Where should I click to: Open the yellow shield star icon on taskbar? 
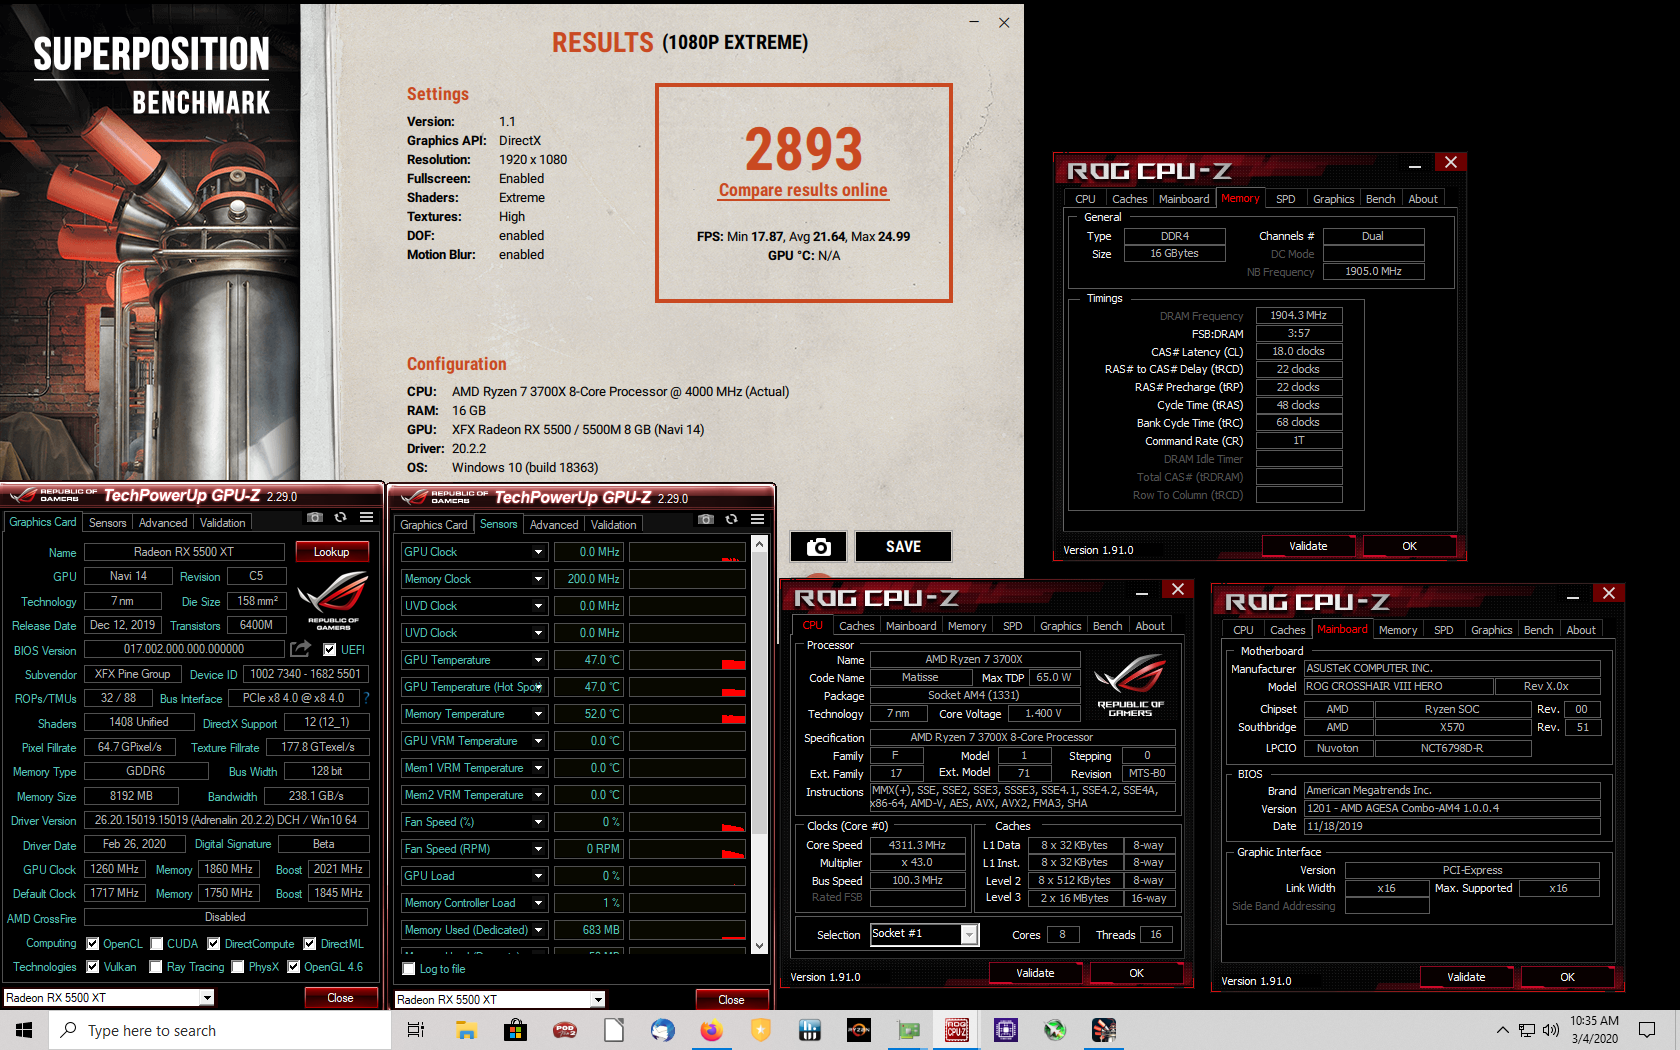(x=761, y=1030)
